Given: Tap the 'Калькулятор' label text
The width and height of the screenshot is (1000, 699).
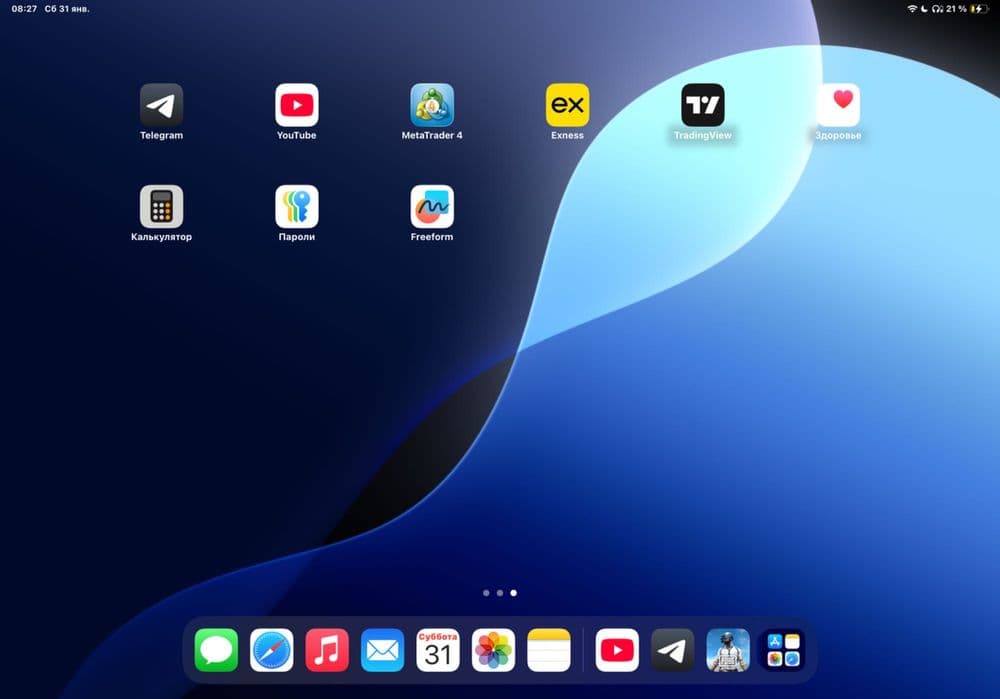Looking at the screenshot, I should [x=161, y=237].
